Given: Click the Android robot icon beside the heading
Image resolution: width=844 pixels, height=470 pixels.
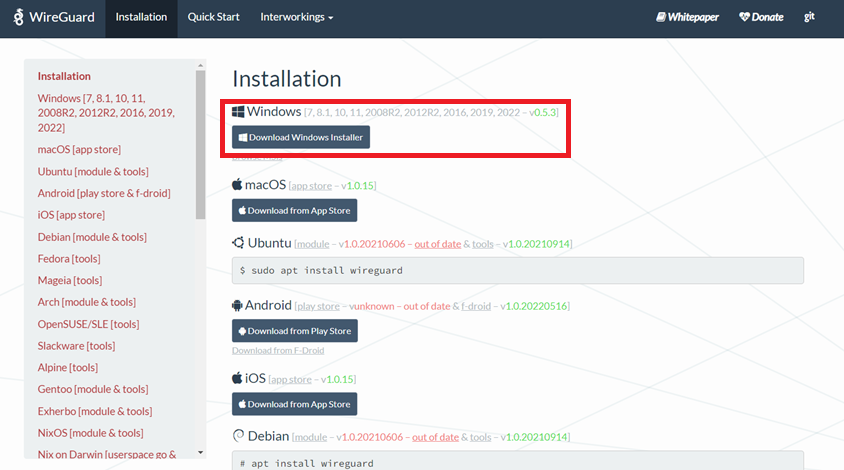Looking at the screenshot, I should pos(238,305).
